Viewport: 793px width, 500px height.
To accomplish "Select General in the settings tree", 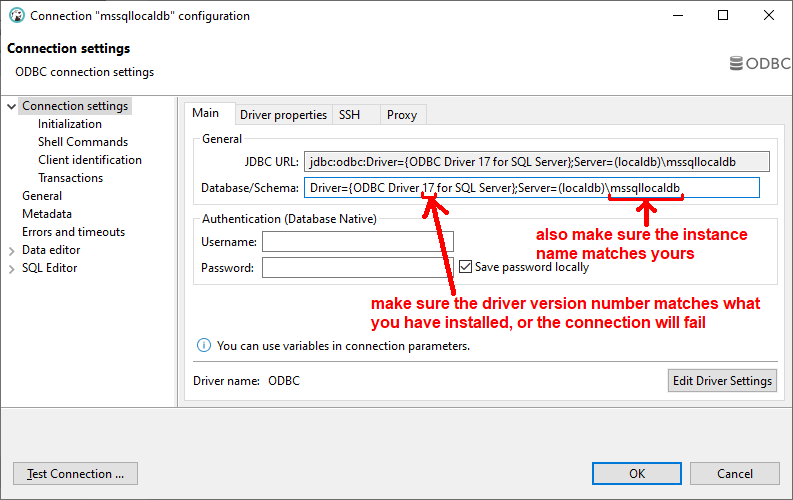I will 42,196.
